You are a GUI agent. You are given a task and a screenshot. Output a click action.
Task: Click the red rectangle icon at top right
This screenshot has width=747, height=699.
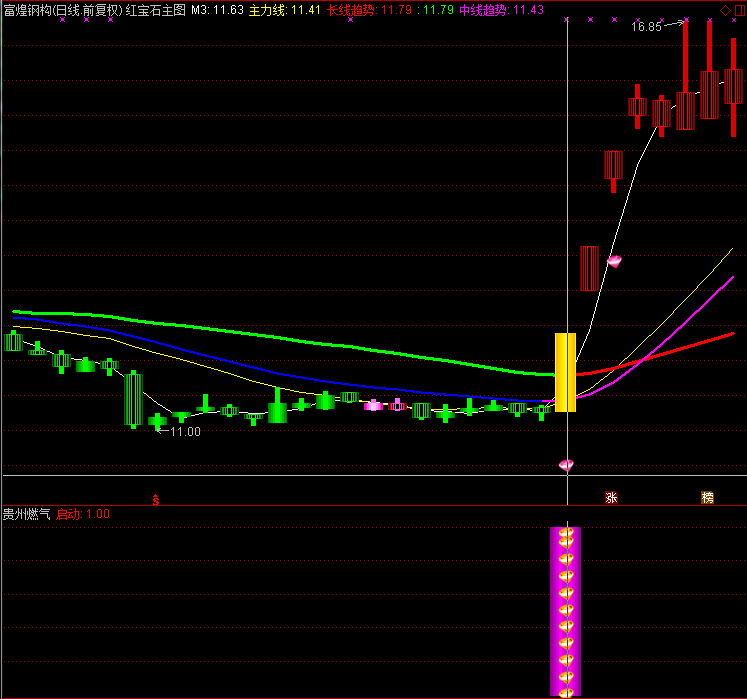739,9
